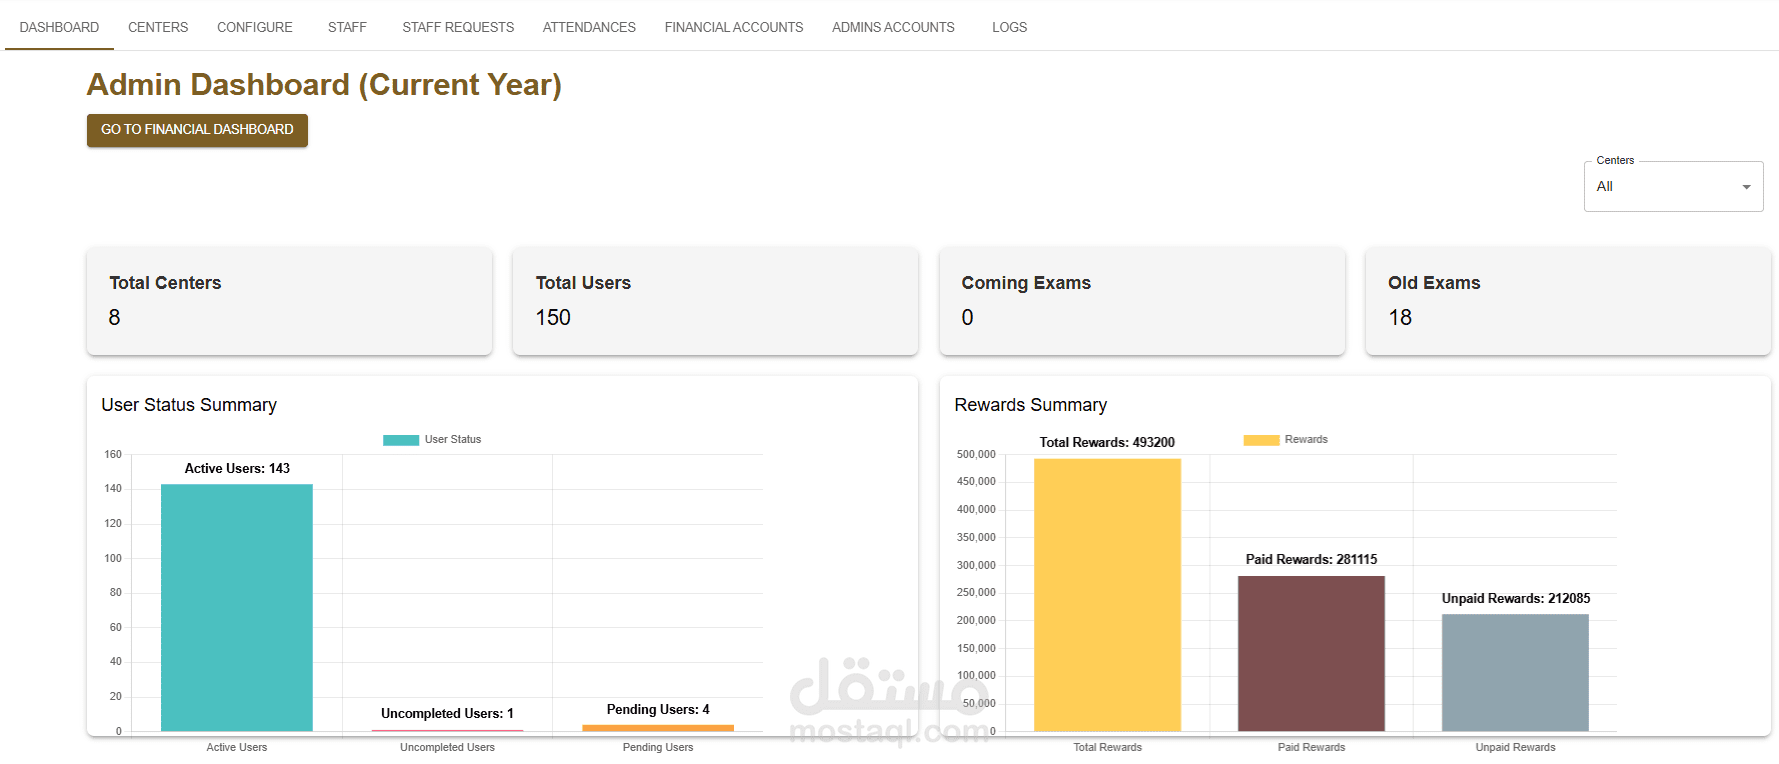Open the Financial Accounts tab
Image resolution: width=1779 pixels, height=764 pixels.
pyautogui.click(x=734, y=27)
